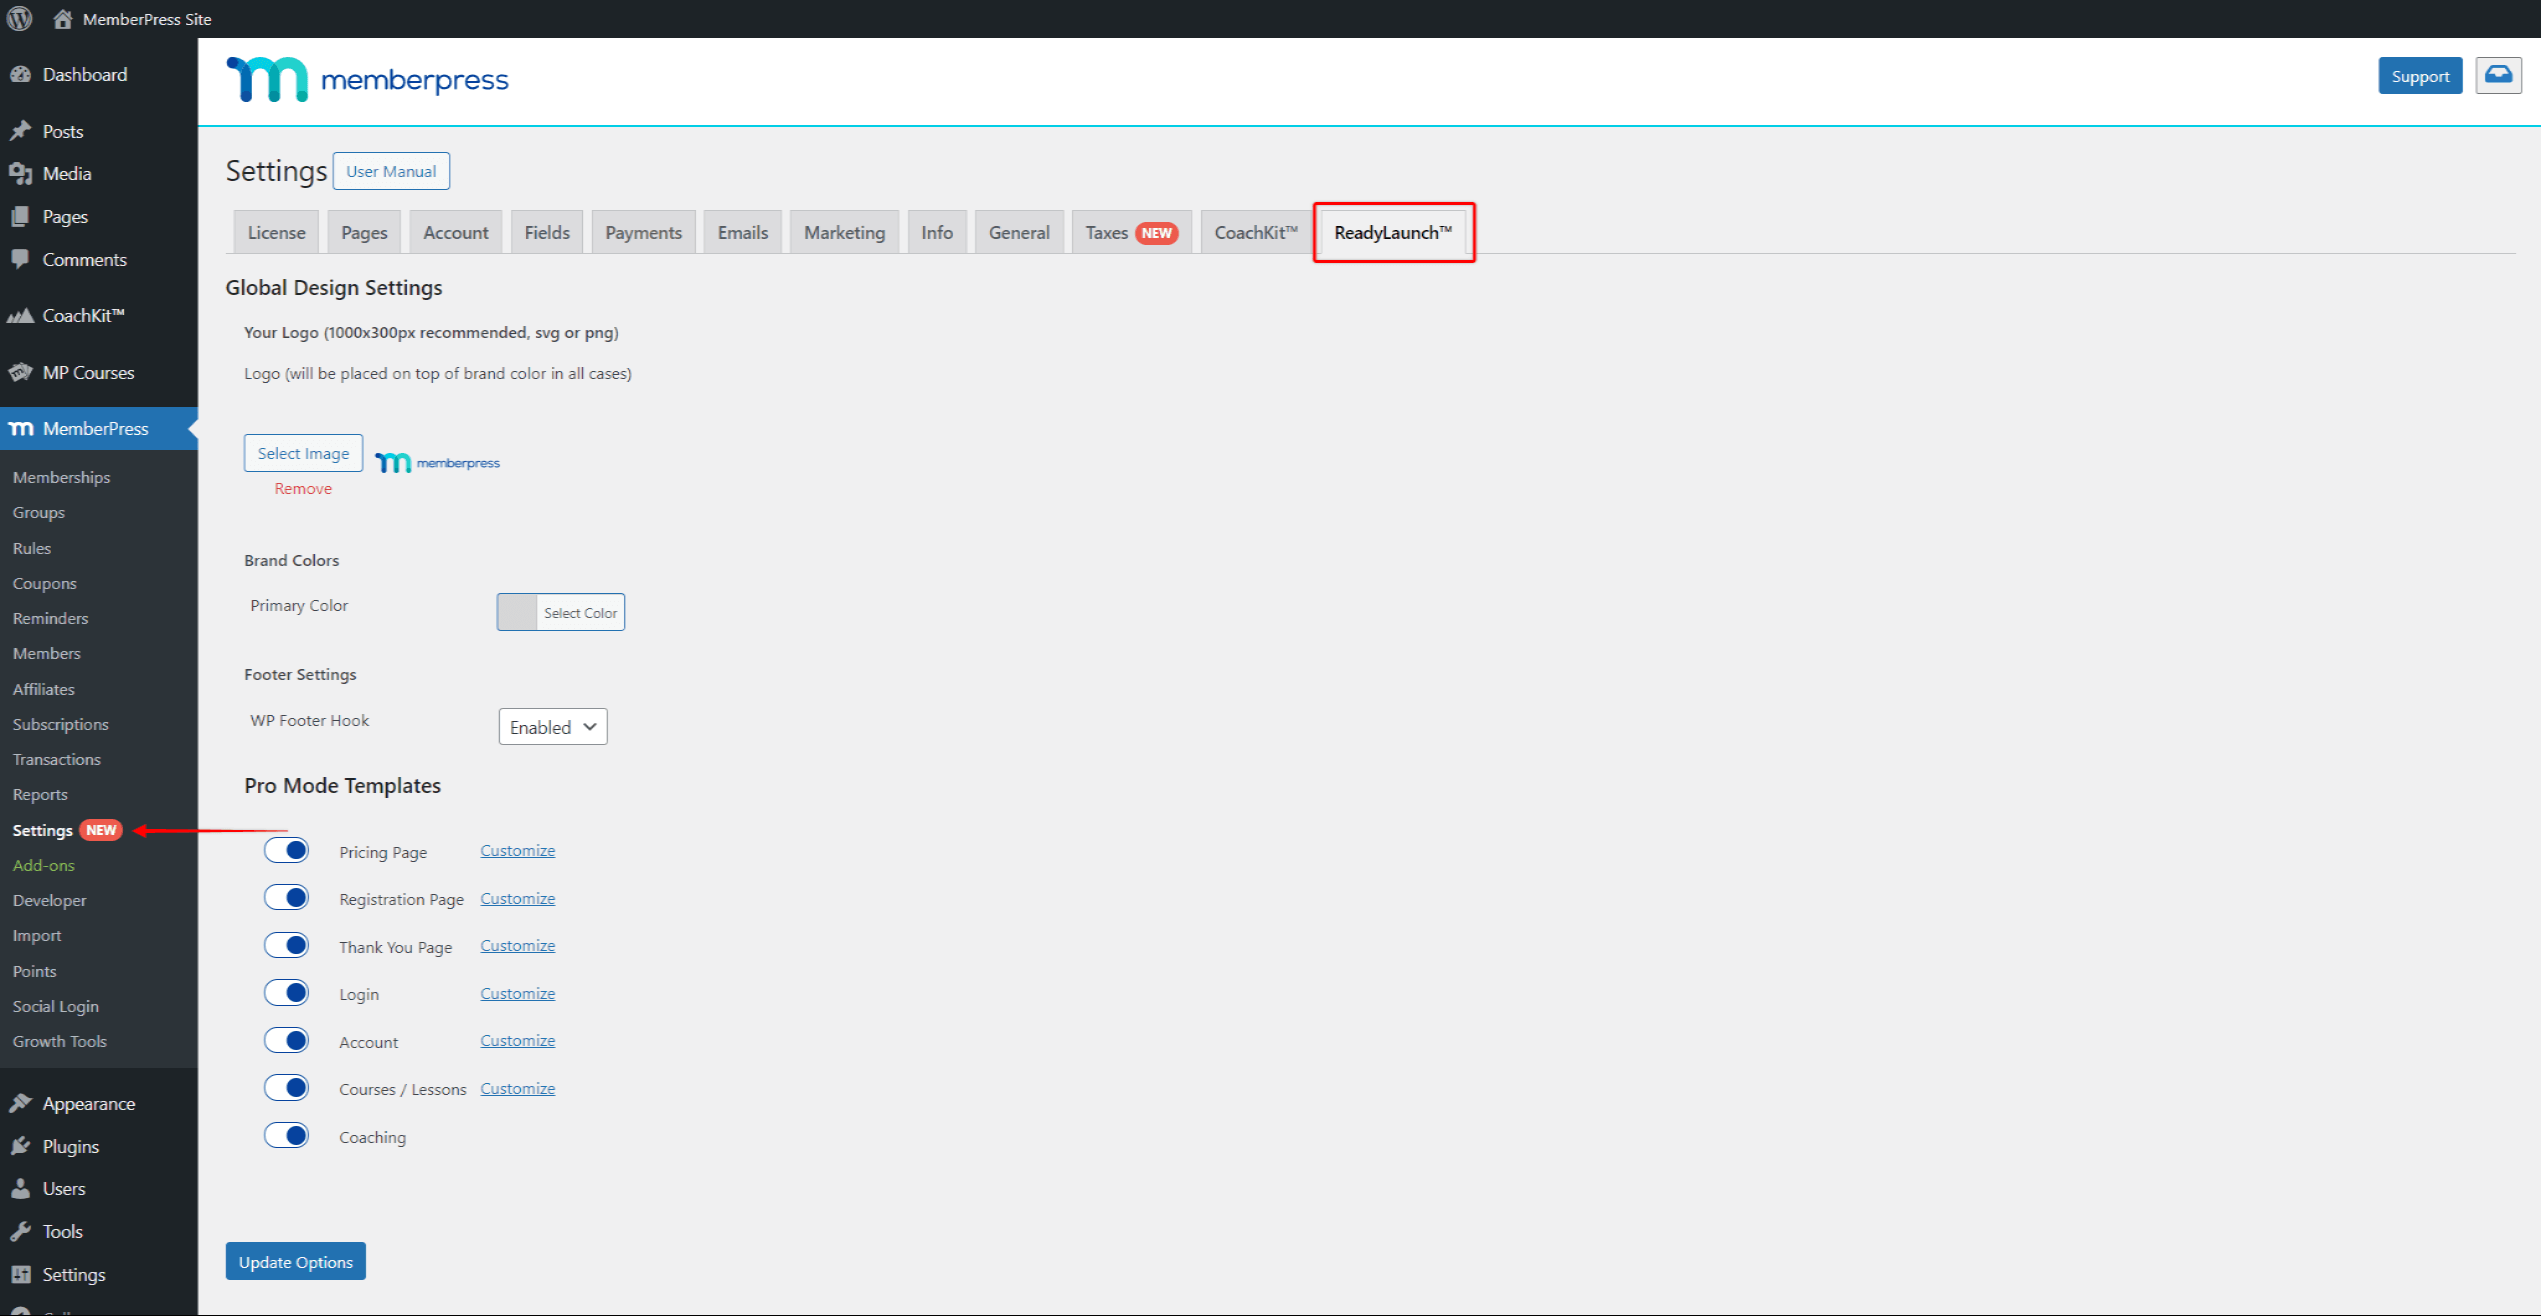Click the User Manual button
2541x1316 pixels.
[391, 170]
